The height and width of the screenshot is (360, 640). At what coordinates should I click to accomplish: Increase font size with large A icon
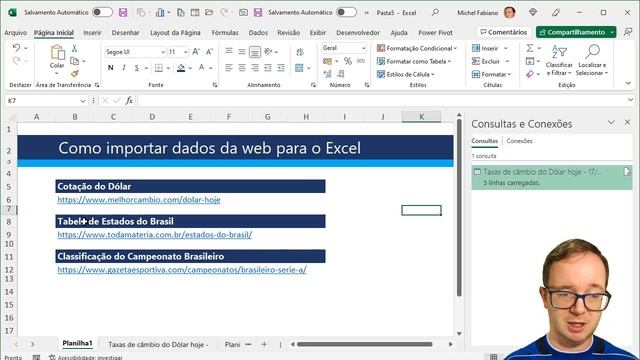[x=196, y=52]
